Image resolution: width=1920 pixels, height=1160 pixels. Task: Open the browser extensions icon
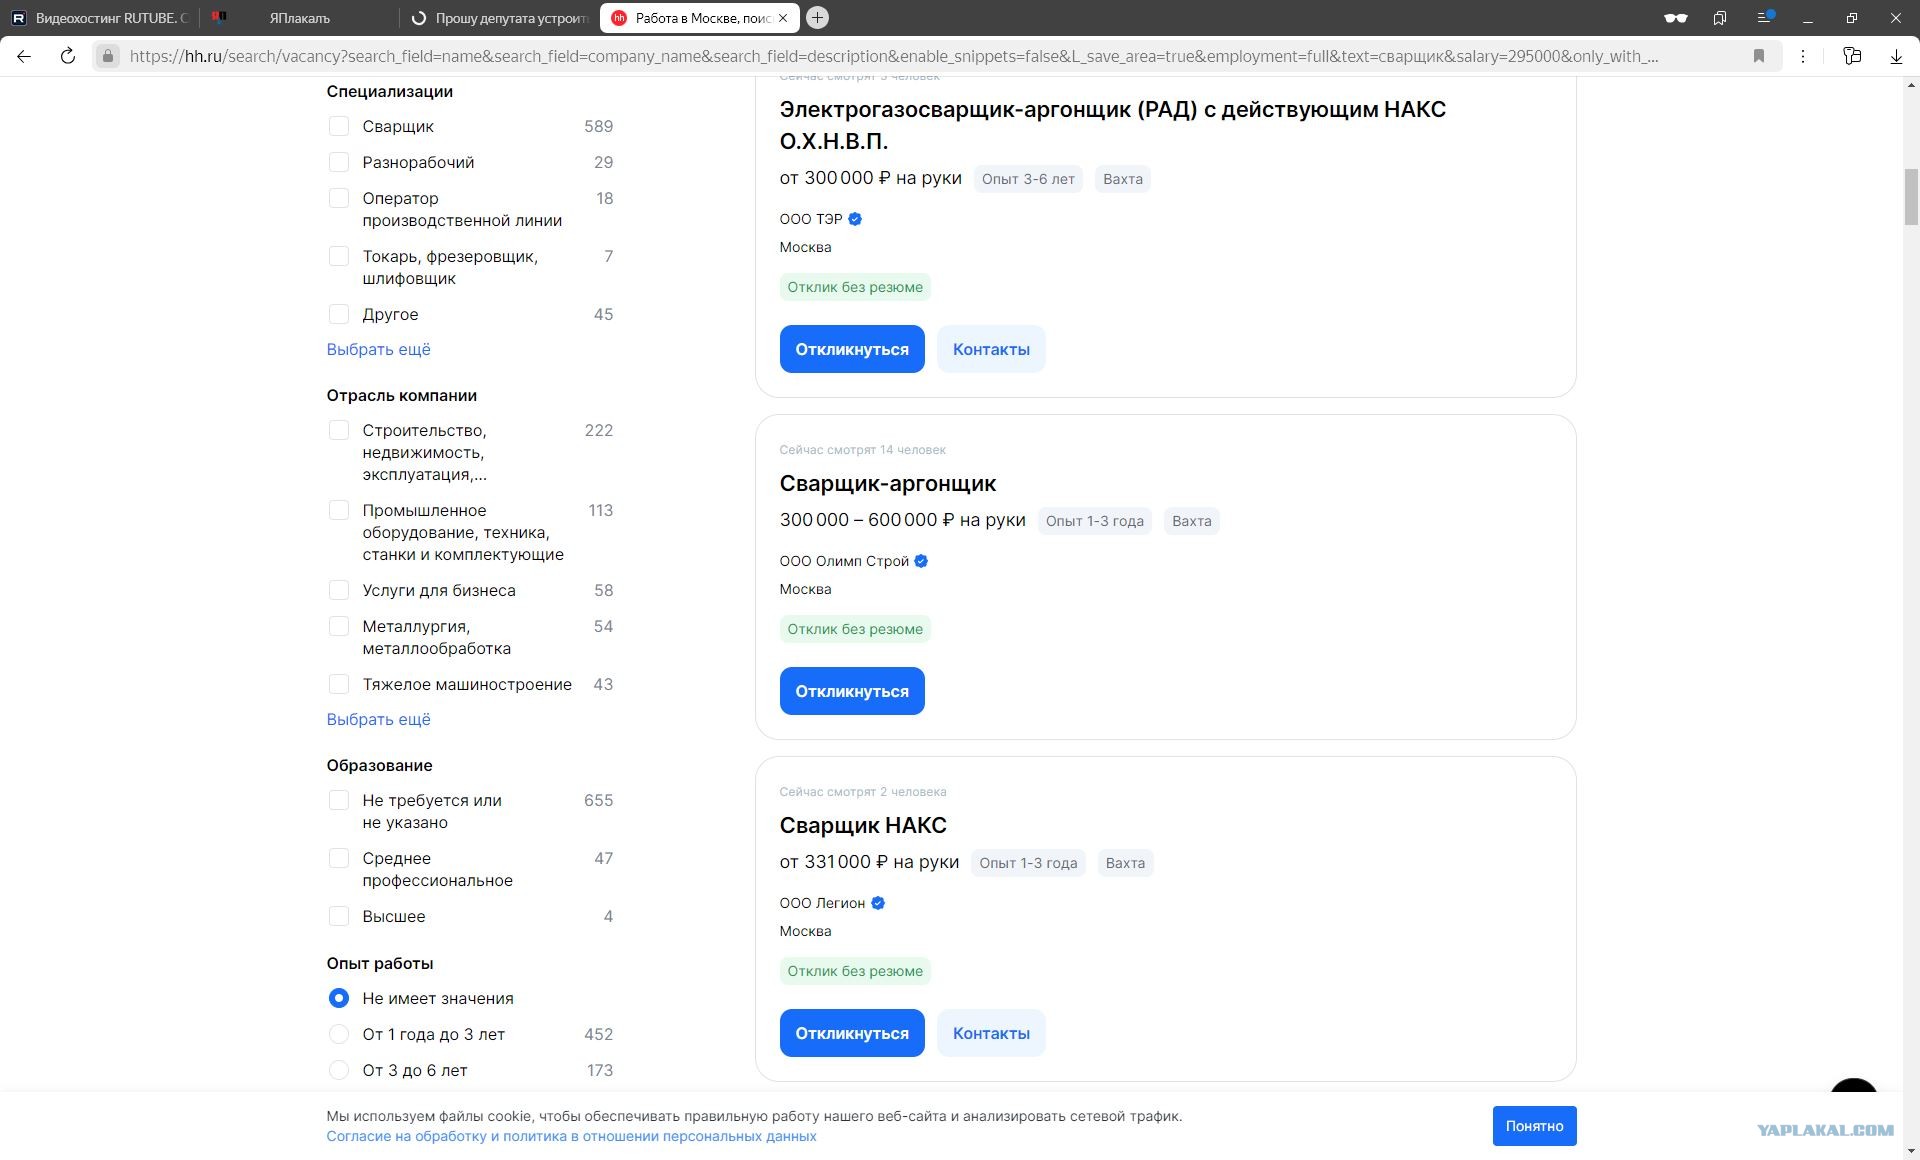pos(1852,56)
